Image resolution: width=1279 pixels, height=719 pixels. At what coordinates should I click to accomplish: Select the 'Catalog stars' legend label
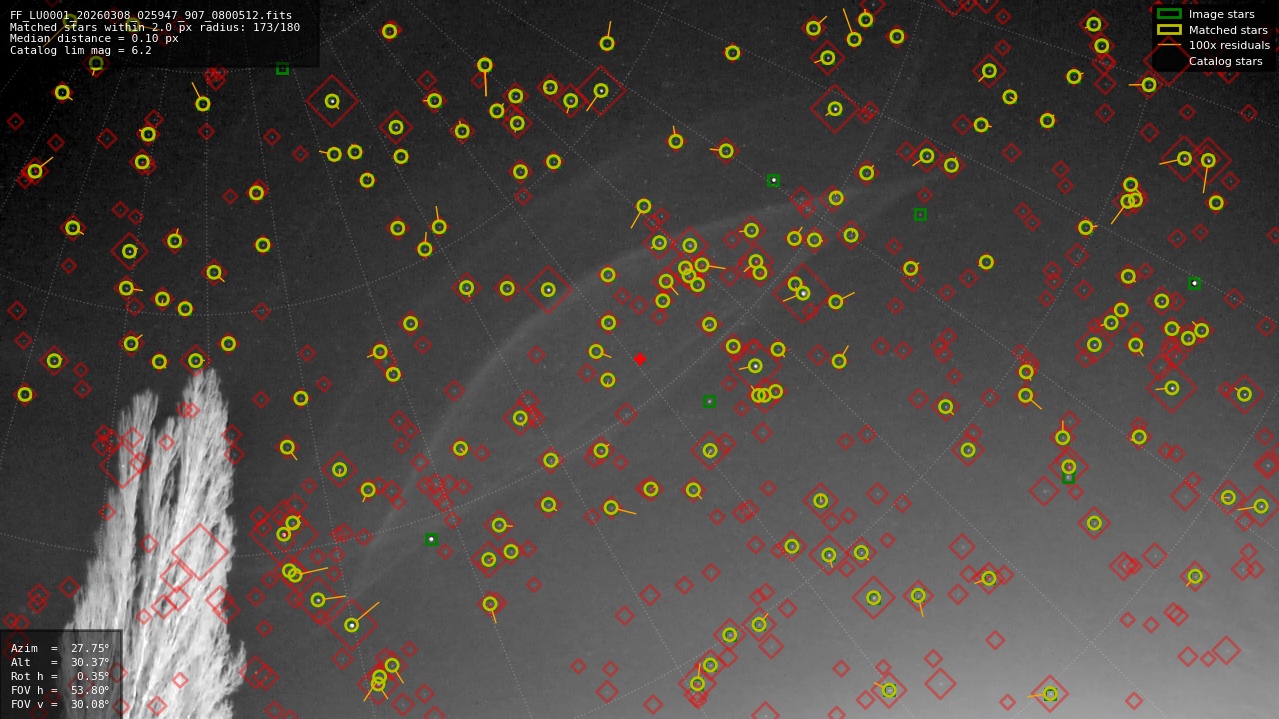point(1225,61)
